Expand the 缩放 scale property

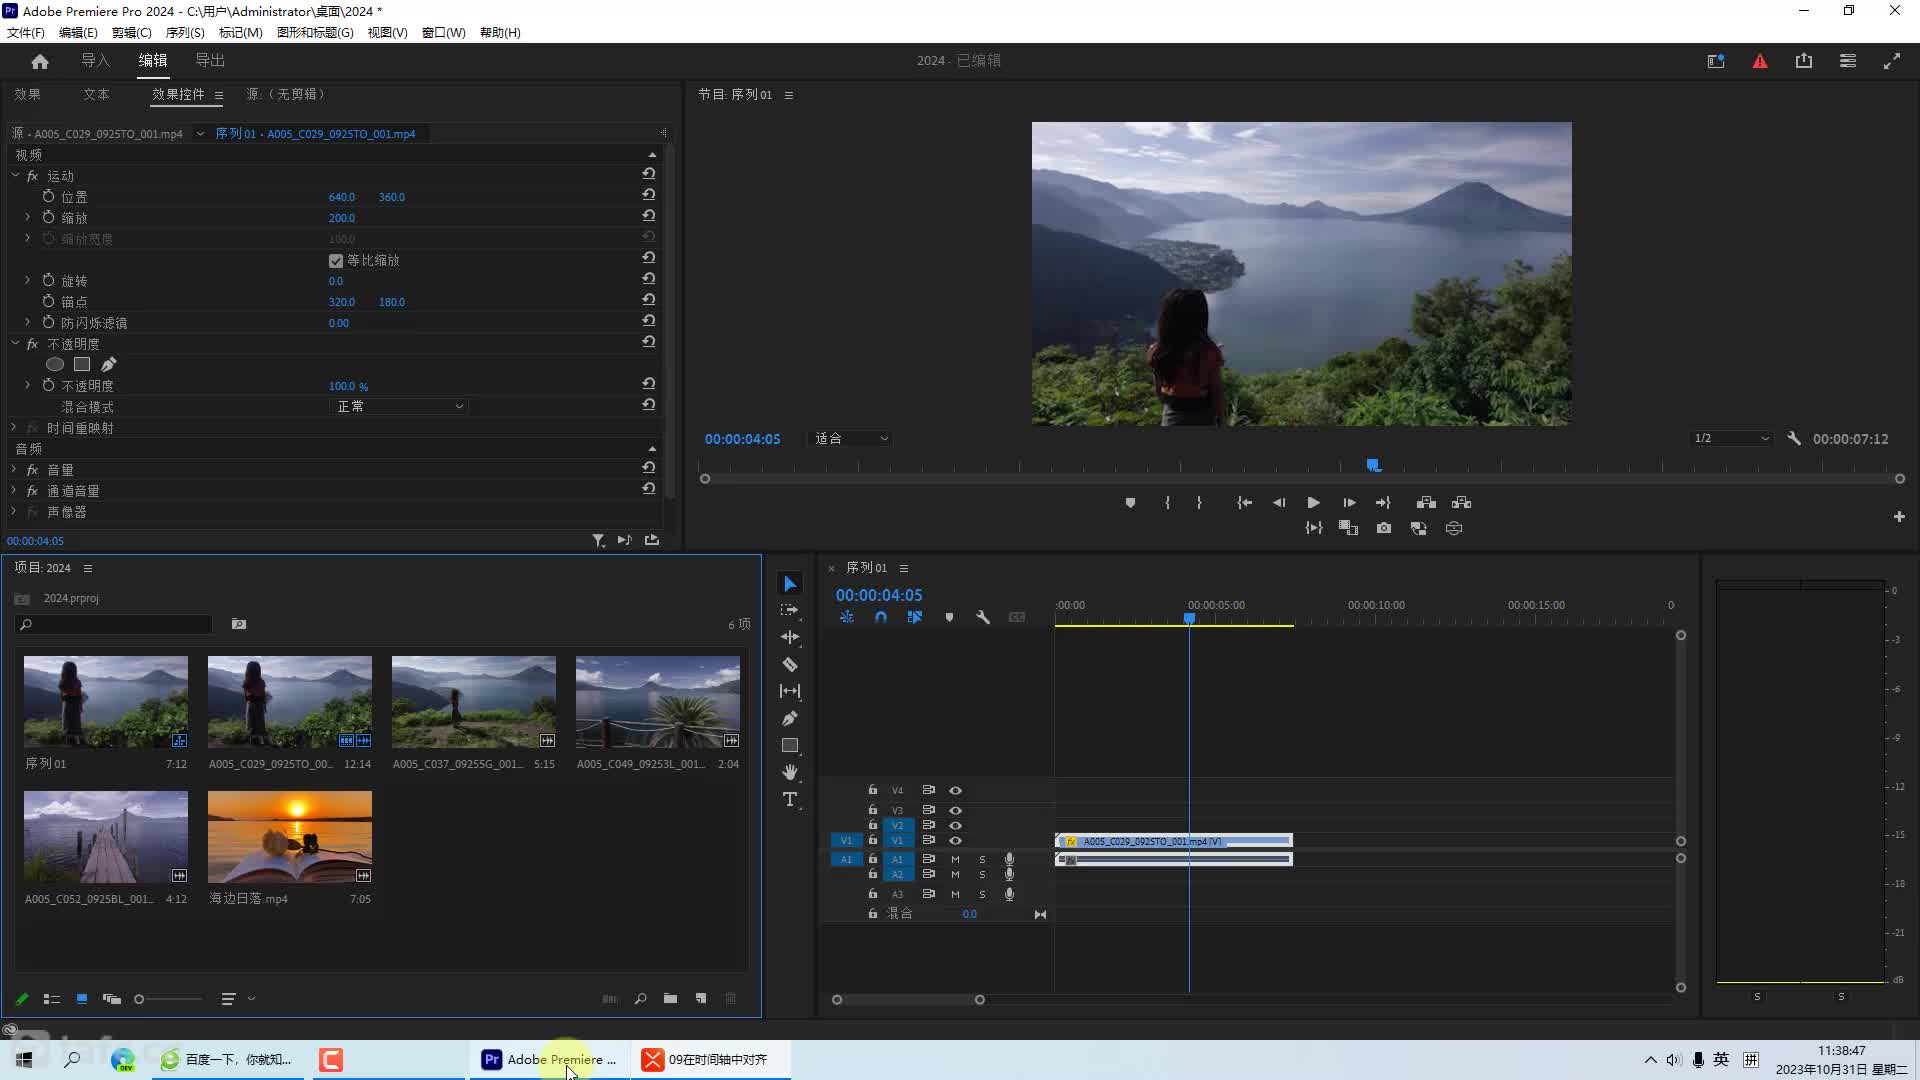pos(27,217)
